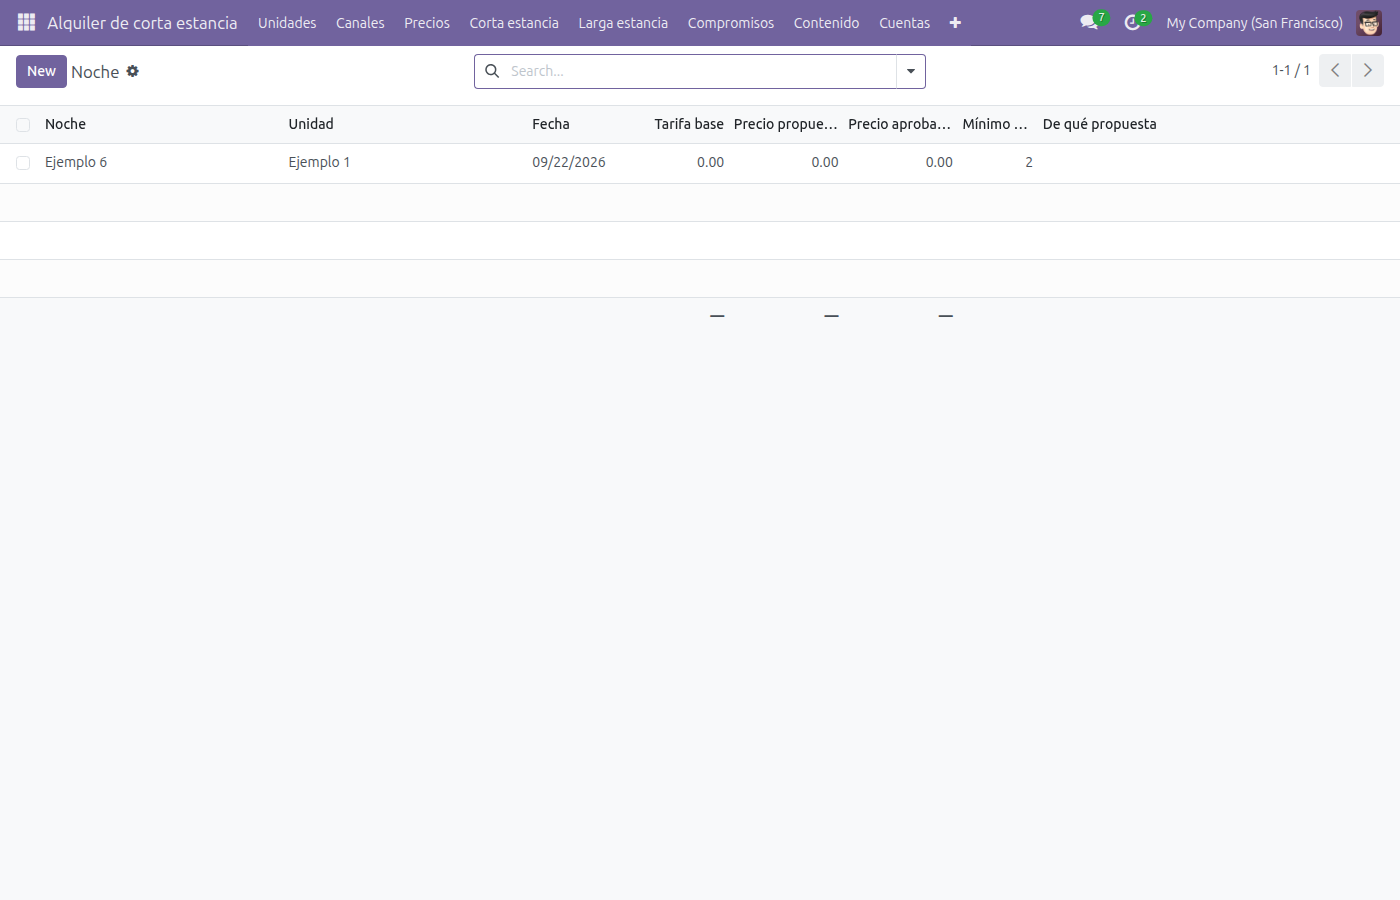Open the user avatar menu
The width and height of the screenshot is (1400, 900).
[1369, 22]
